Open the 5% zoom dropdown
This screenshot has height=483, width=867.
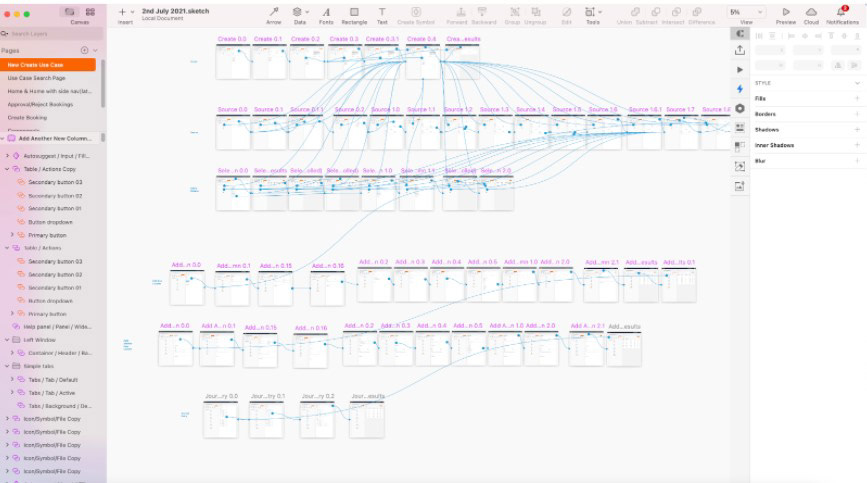(746, 12)
